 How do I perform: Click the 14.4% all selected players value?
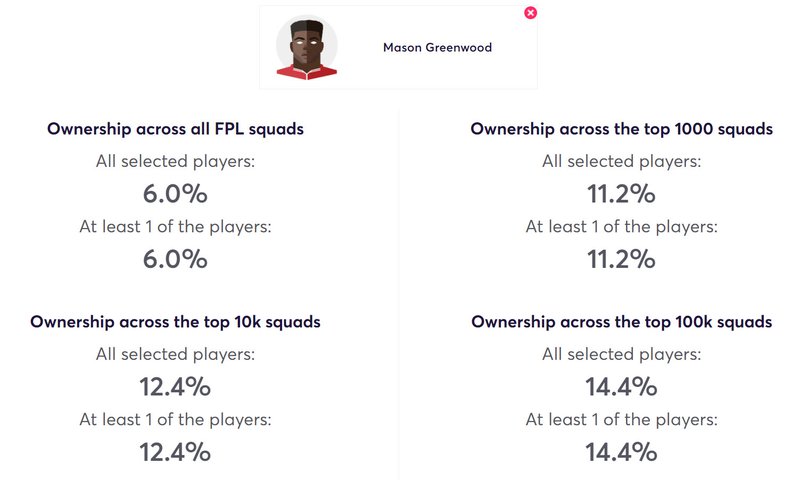pos(621,387)
